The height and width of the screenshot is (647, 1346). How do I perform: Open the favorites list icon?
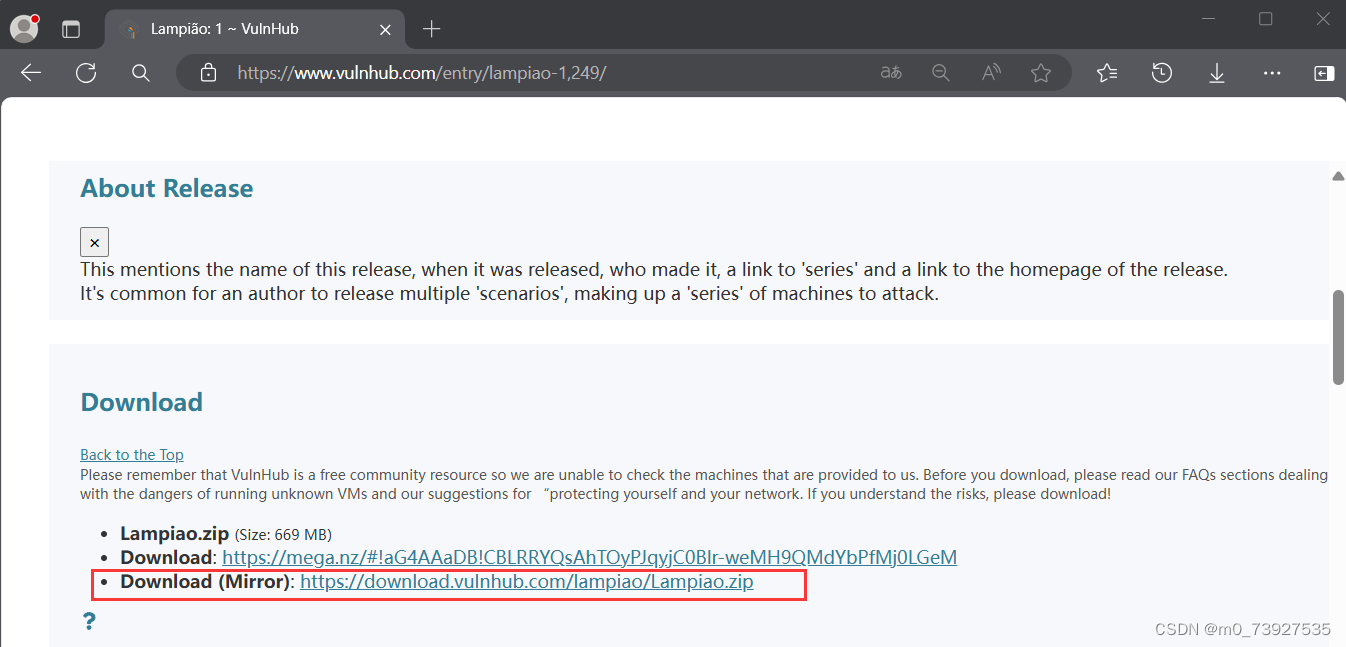pyautogui.click(x=1106, y=72)
